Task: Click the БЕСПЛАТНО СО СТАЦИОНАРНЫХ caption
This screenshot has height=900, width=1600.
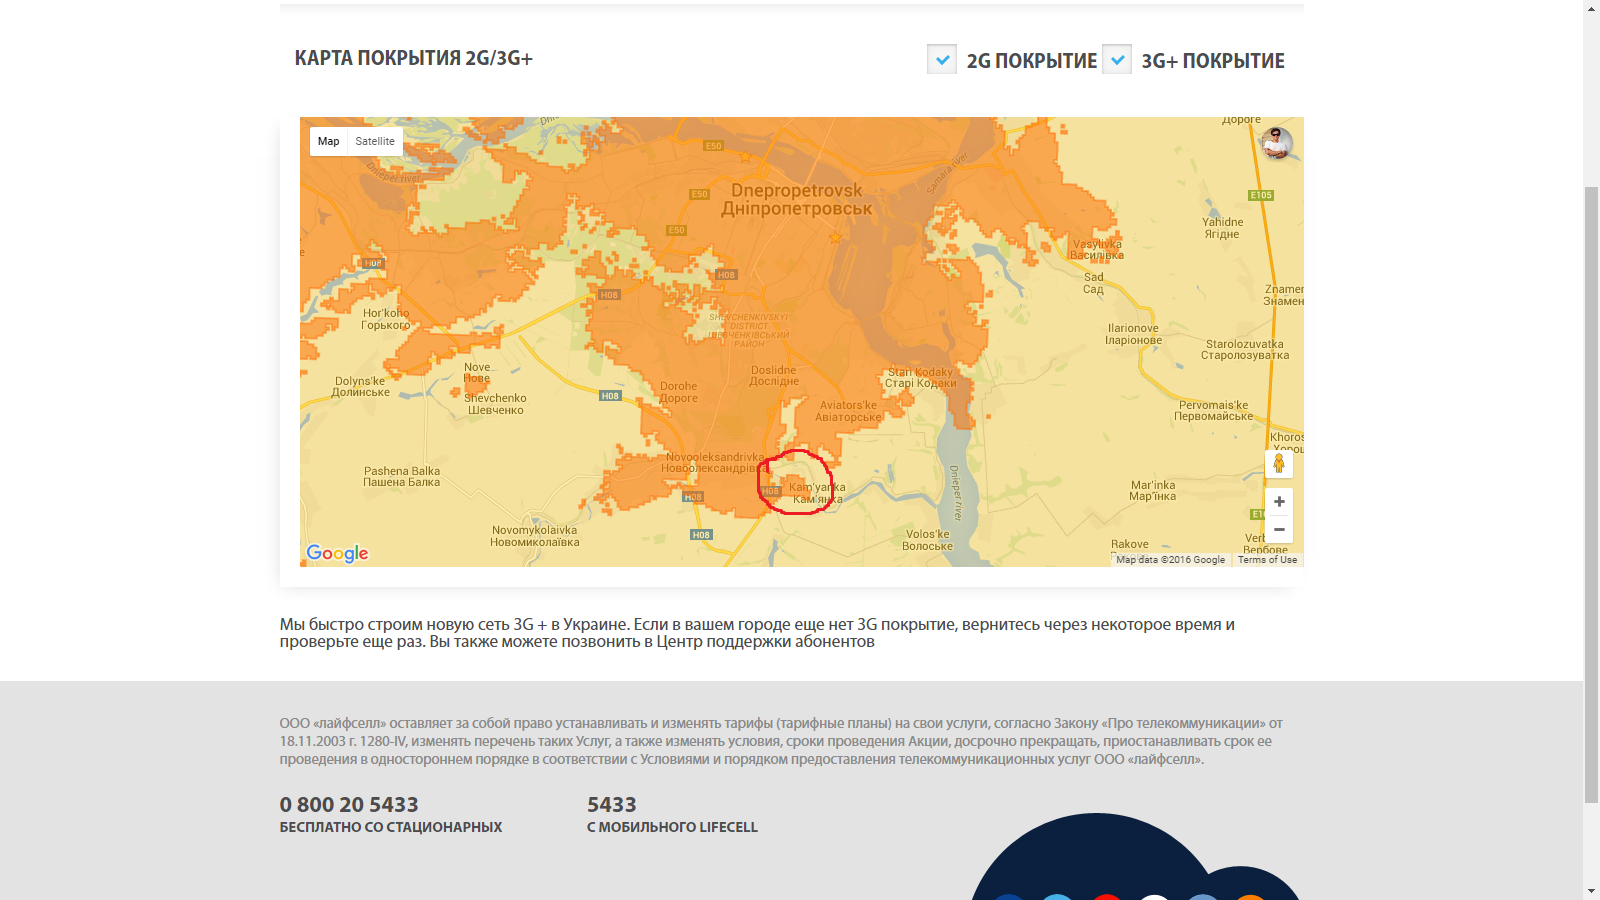Action: click(391, 827)
